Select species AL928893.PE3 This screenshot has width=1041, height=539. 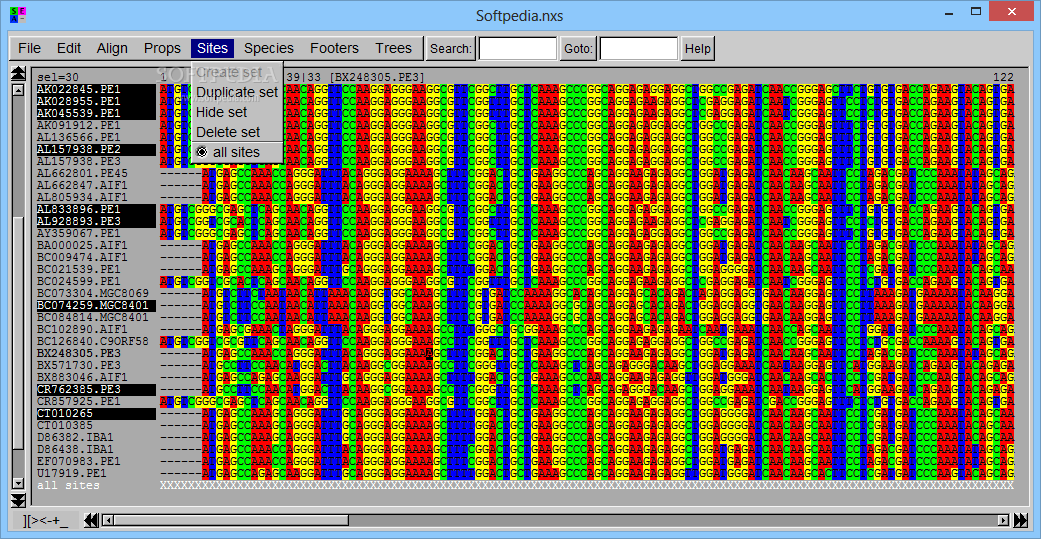coord(96,221)
